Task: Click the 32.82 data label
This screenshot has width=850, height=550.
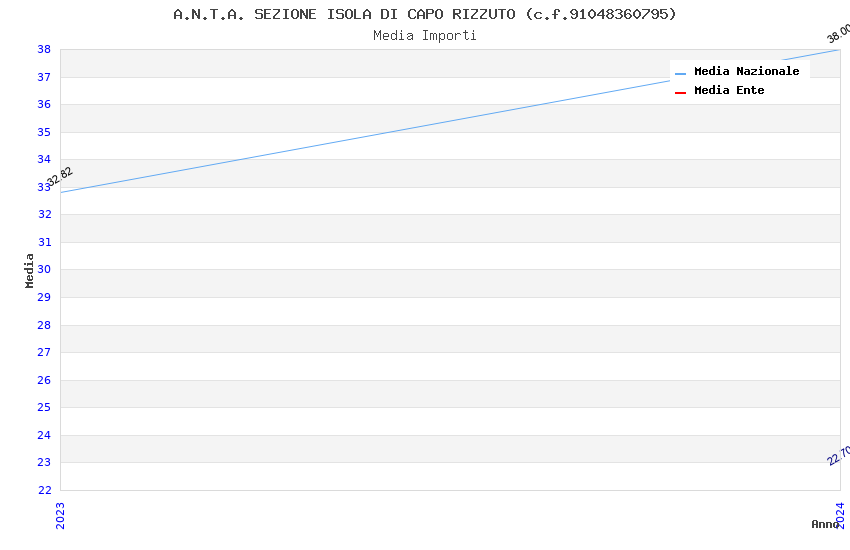Action: pos(60,176)
